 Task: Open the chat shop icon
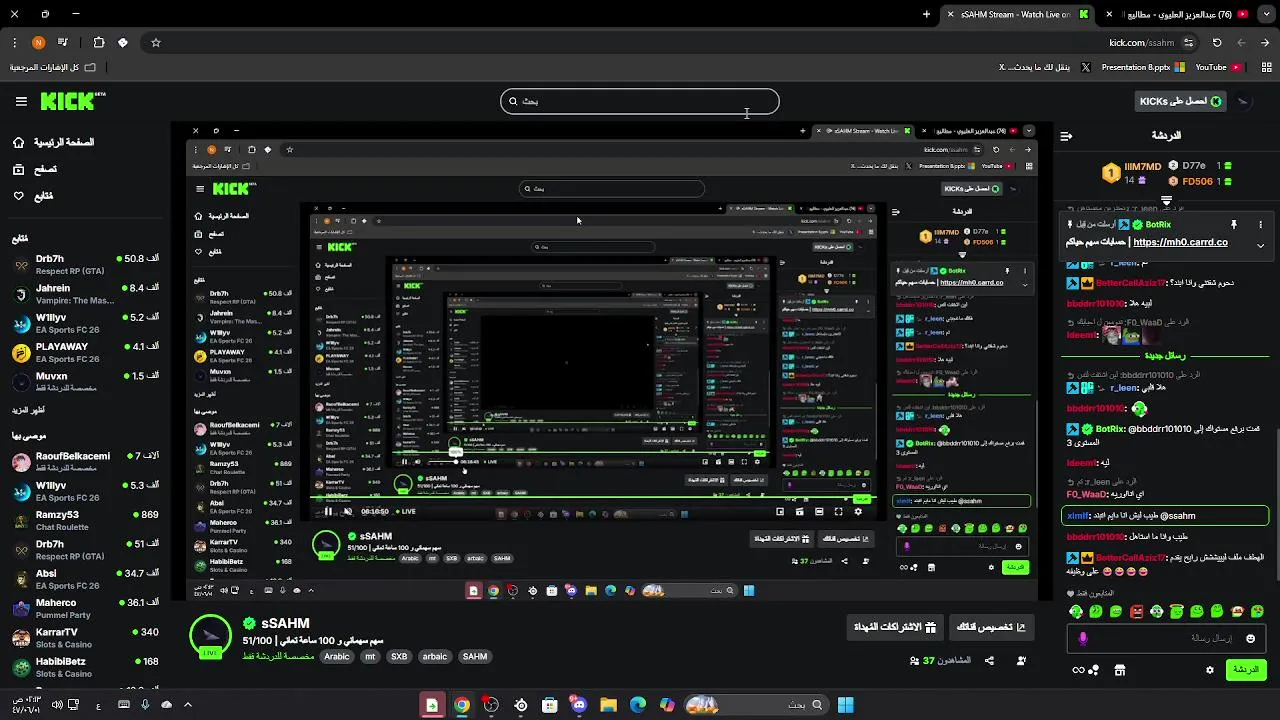(x=1119, y=670)
